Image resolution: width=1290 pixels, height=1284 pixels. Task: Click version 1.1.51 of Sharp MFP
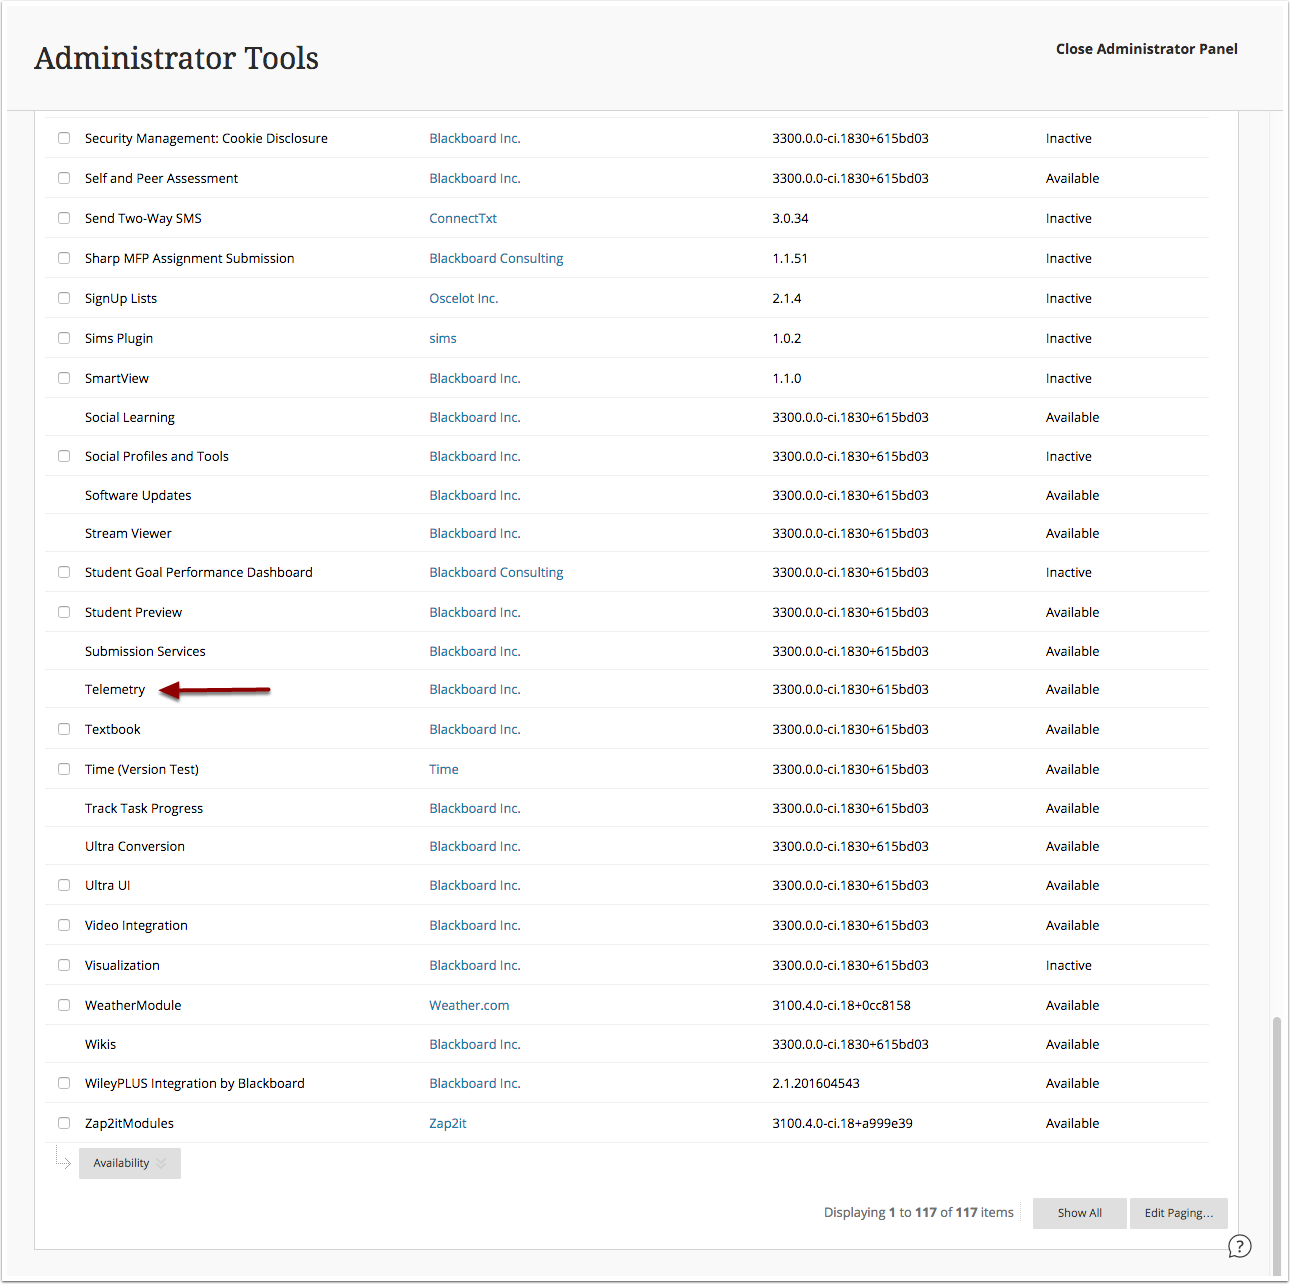790,258
